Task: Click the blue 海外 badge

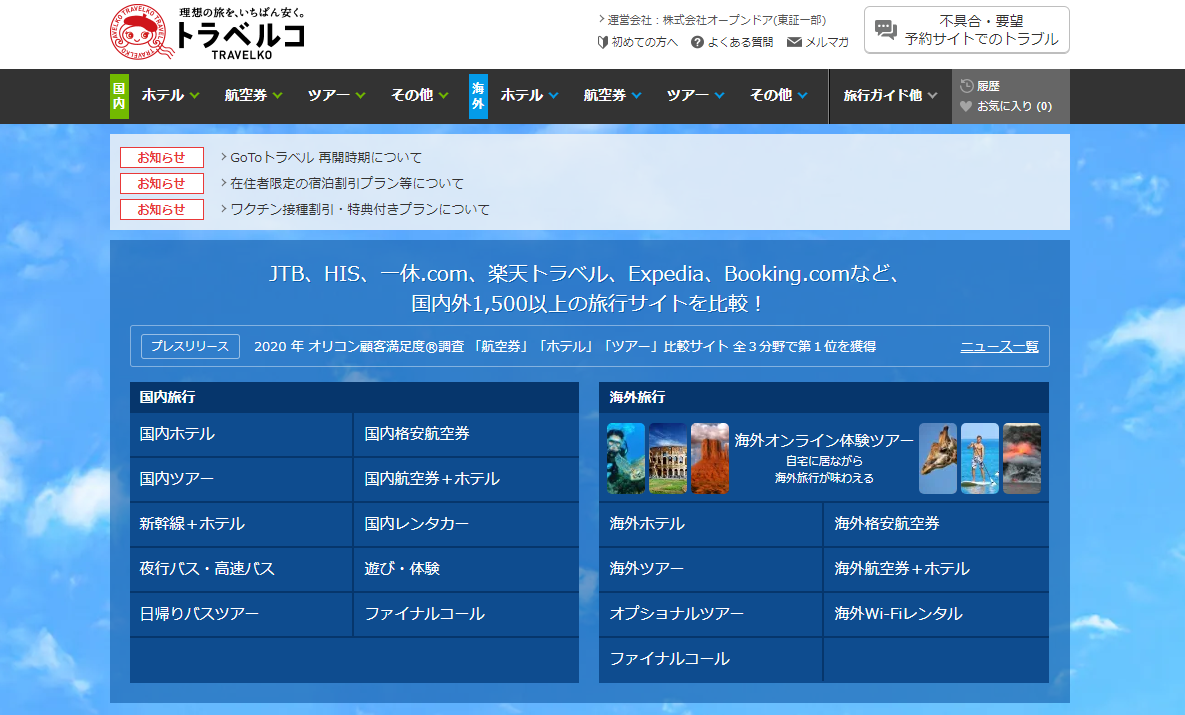Action: (x=478, y=96)
